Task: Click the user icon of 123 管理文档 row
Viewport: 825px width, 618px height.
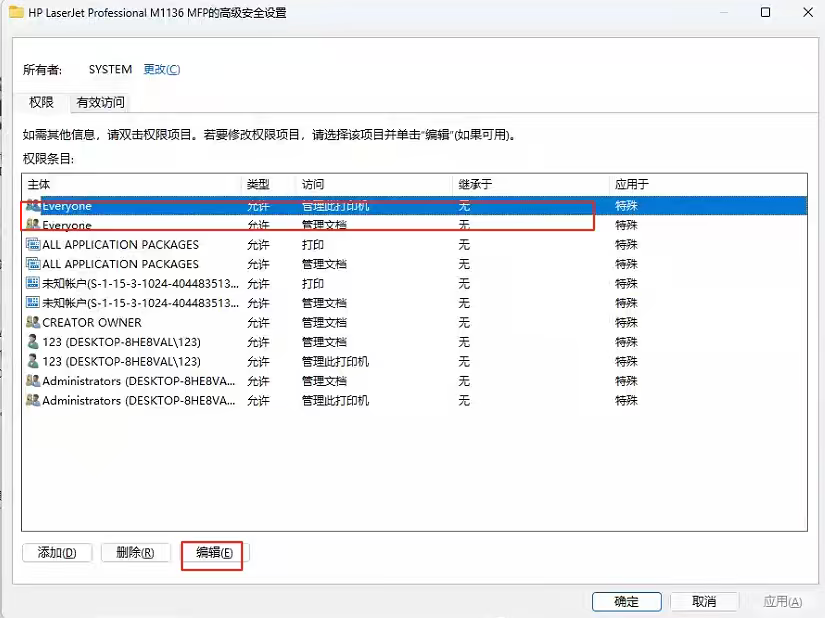Action: coord(33,341)
